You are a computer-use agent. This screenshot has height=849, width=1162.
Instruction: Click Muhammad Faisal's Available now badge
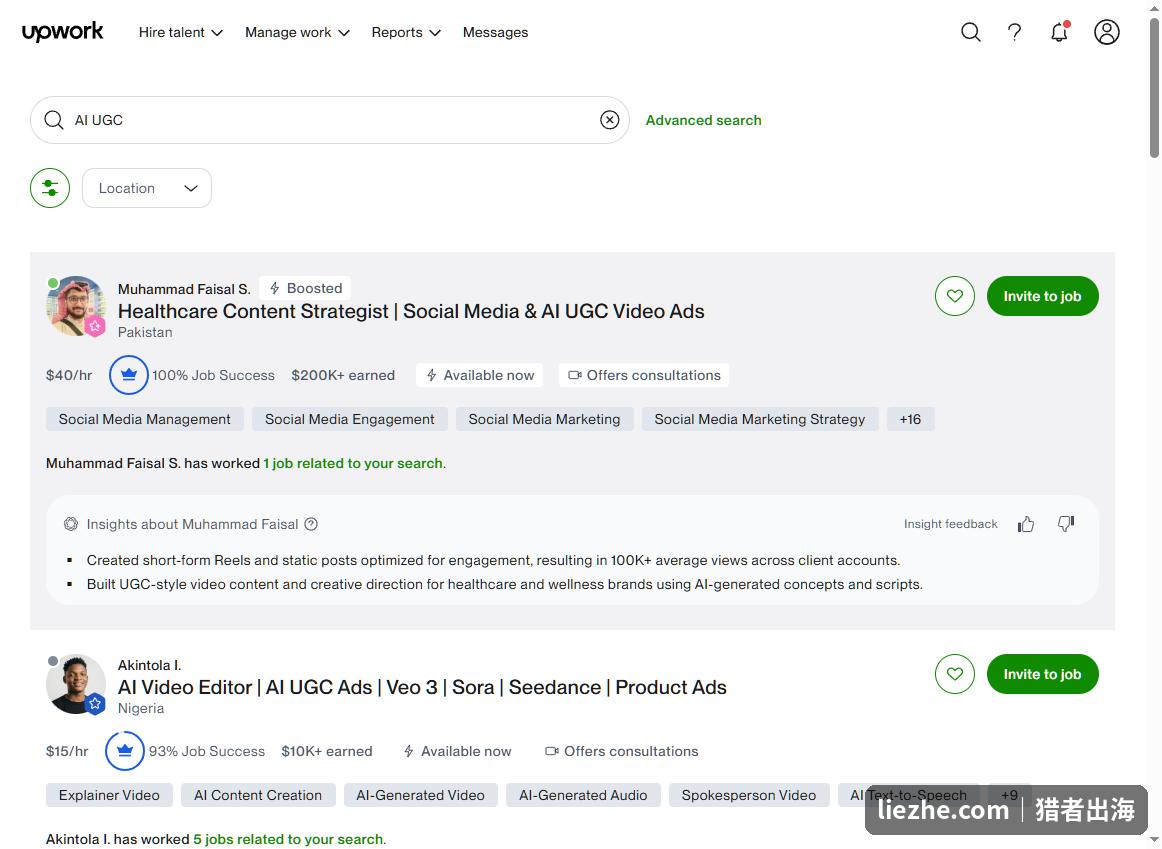point(479,376)
